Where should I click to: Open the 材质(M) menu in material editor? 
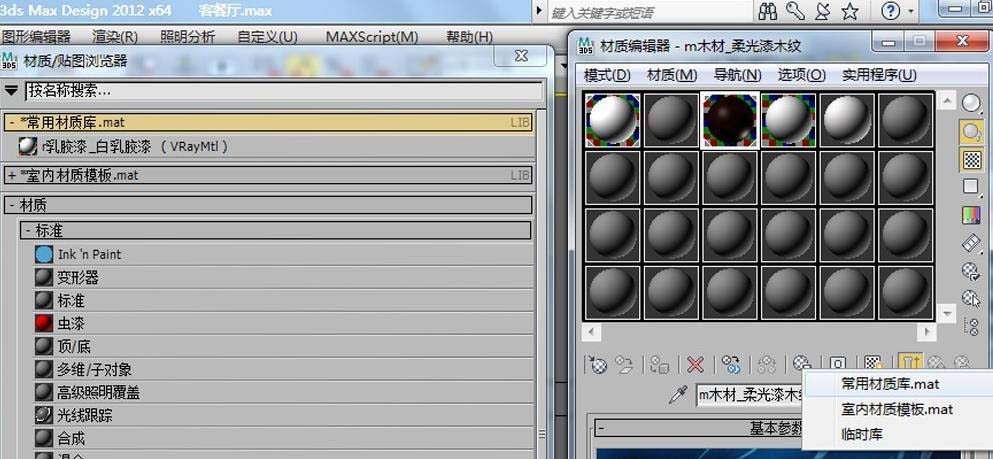click(x=672, y=75)
